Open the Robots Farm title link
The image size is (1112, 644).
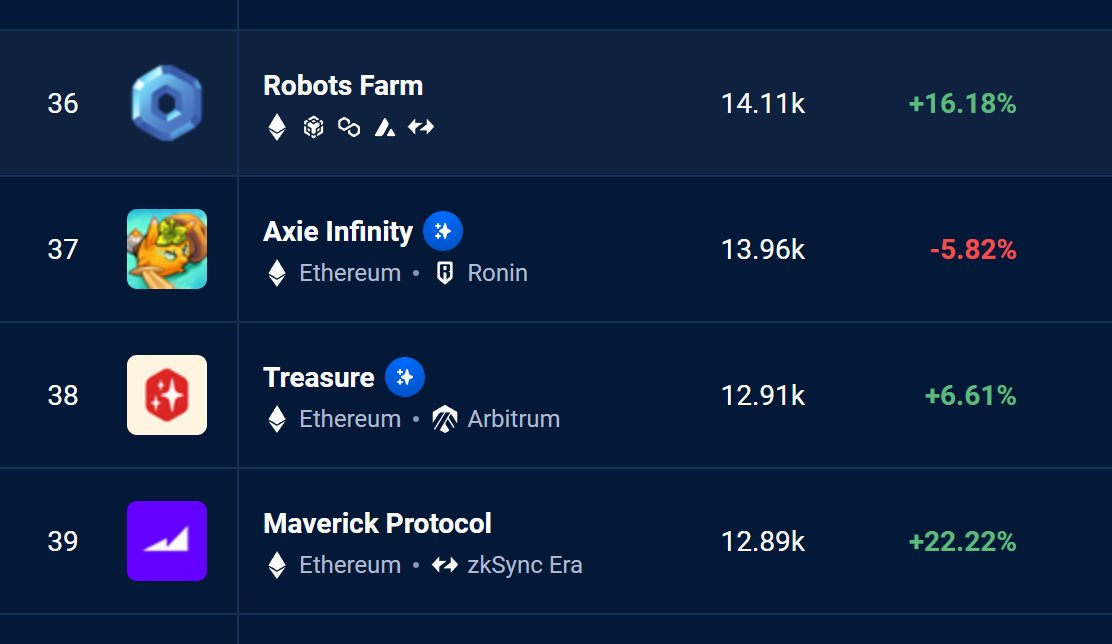(343, 86)
